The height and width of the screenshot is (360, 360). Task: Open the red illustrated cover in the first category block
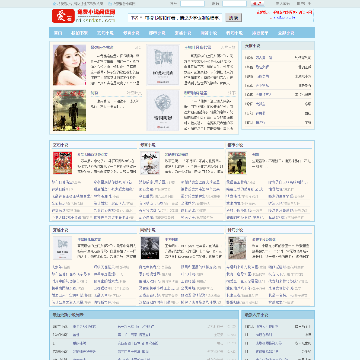point(62,163)
